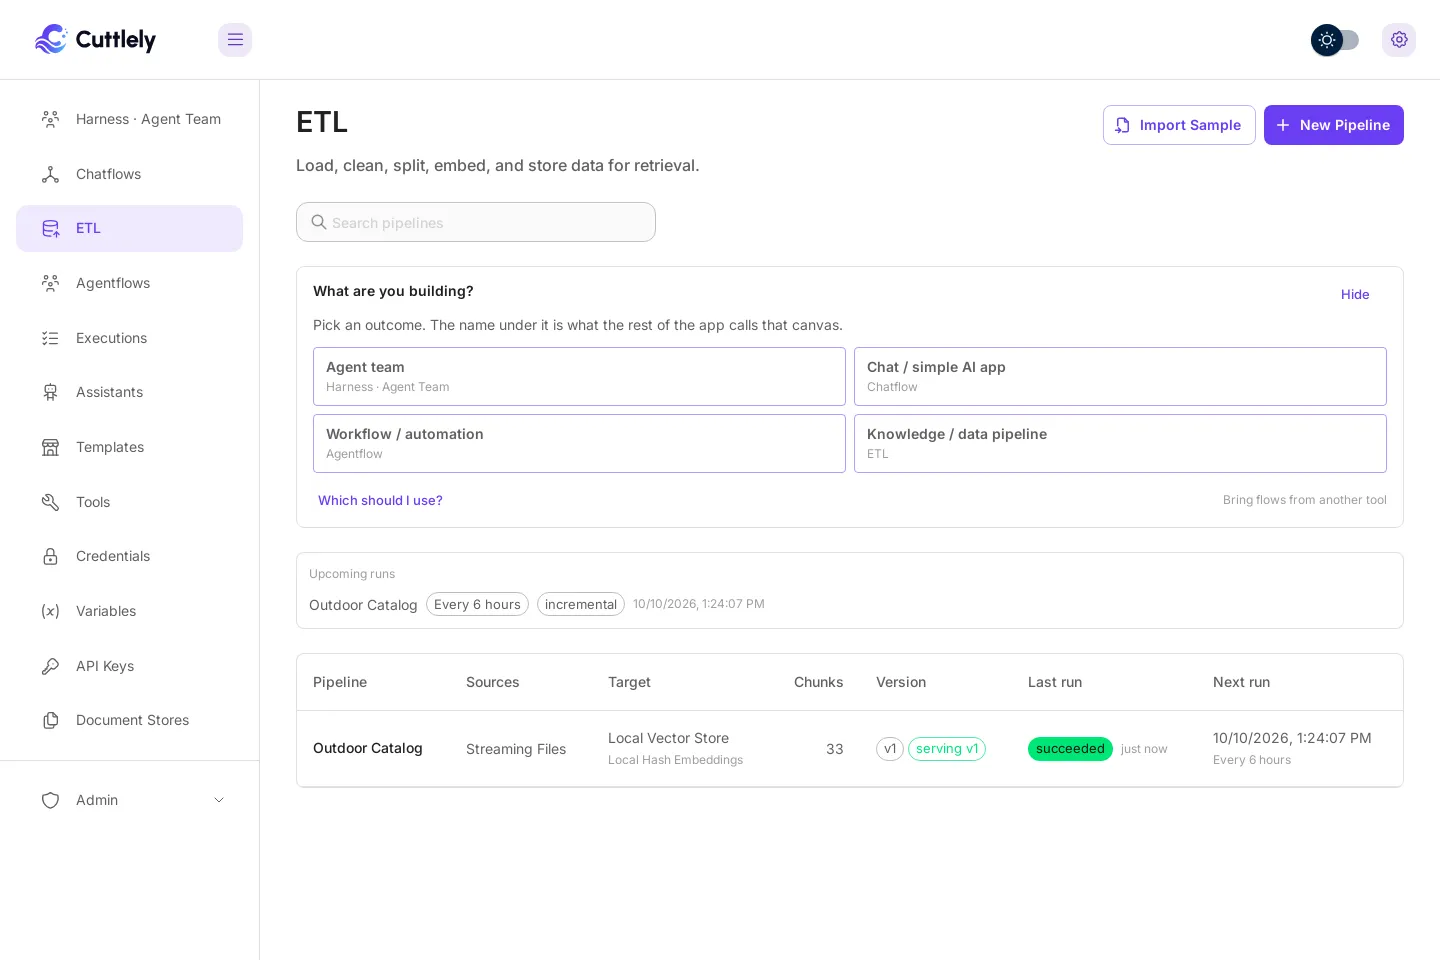Screen dimensions: 1440x960
Task: Click the Assistants robot icon
Action: coord(50,392)
